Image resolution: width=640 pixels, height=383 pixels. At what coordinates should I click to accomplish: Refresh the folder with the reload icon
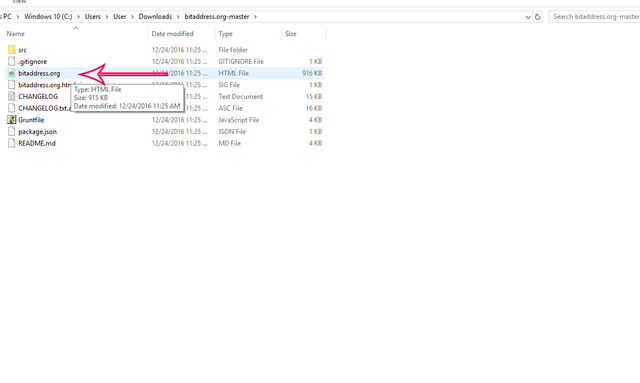click(538, 17)
